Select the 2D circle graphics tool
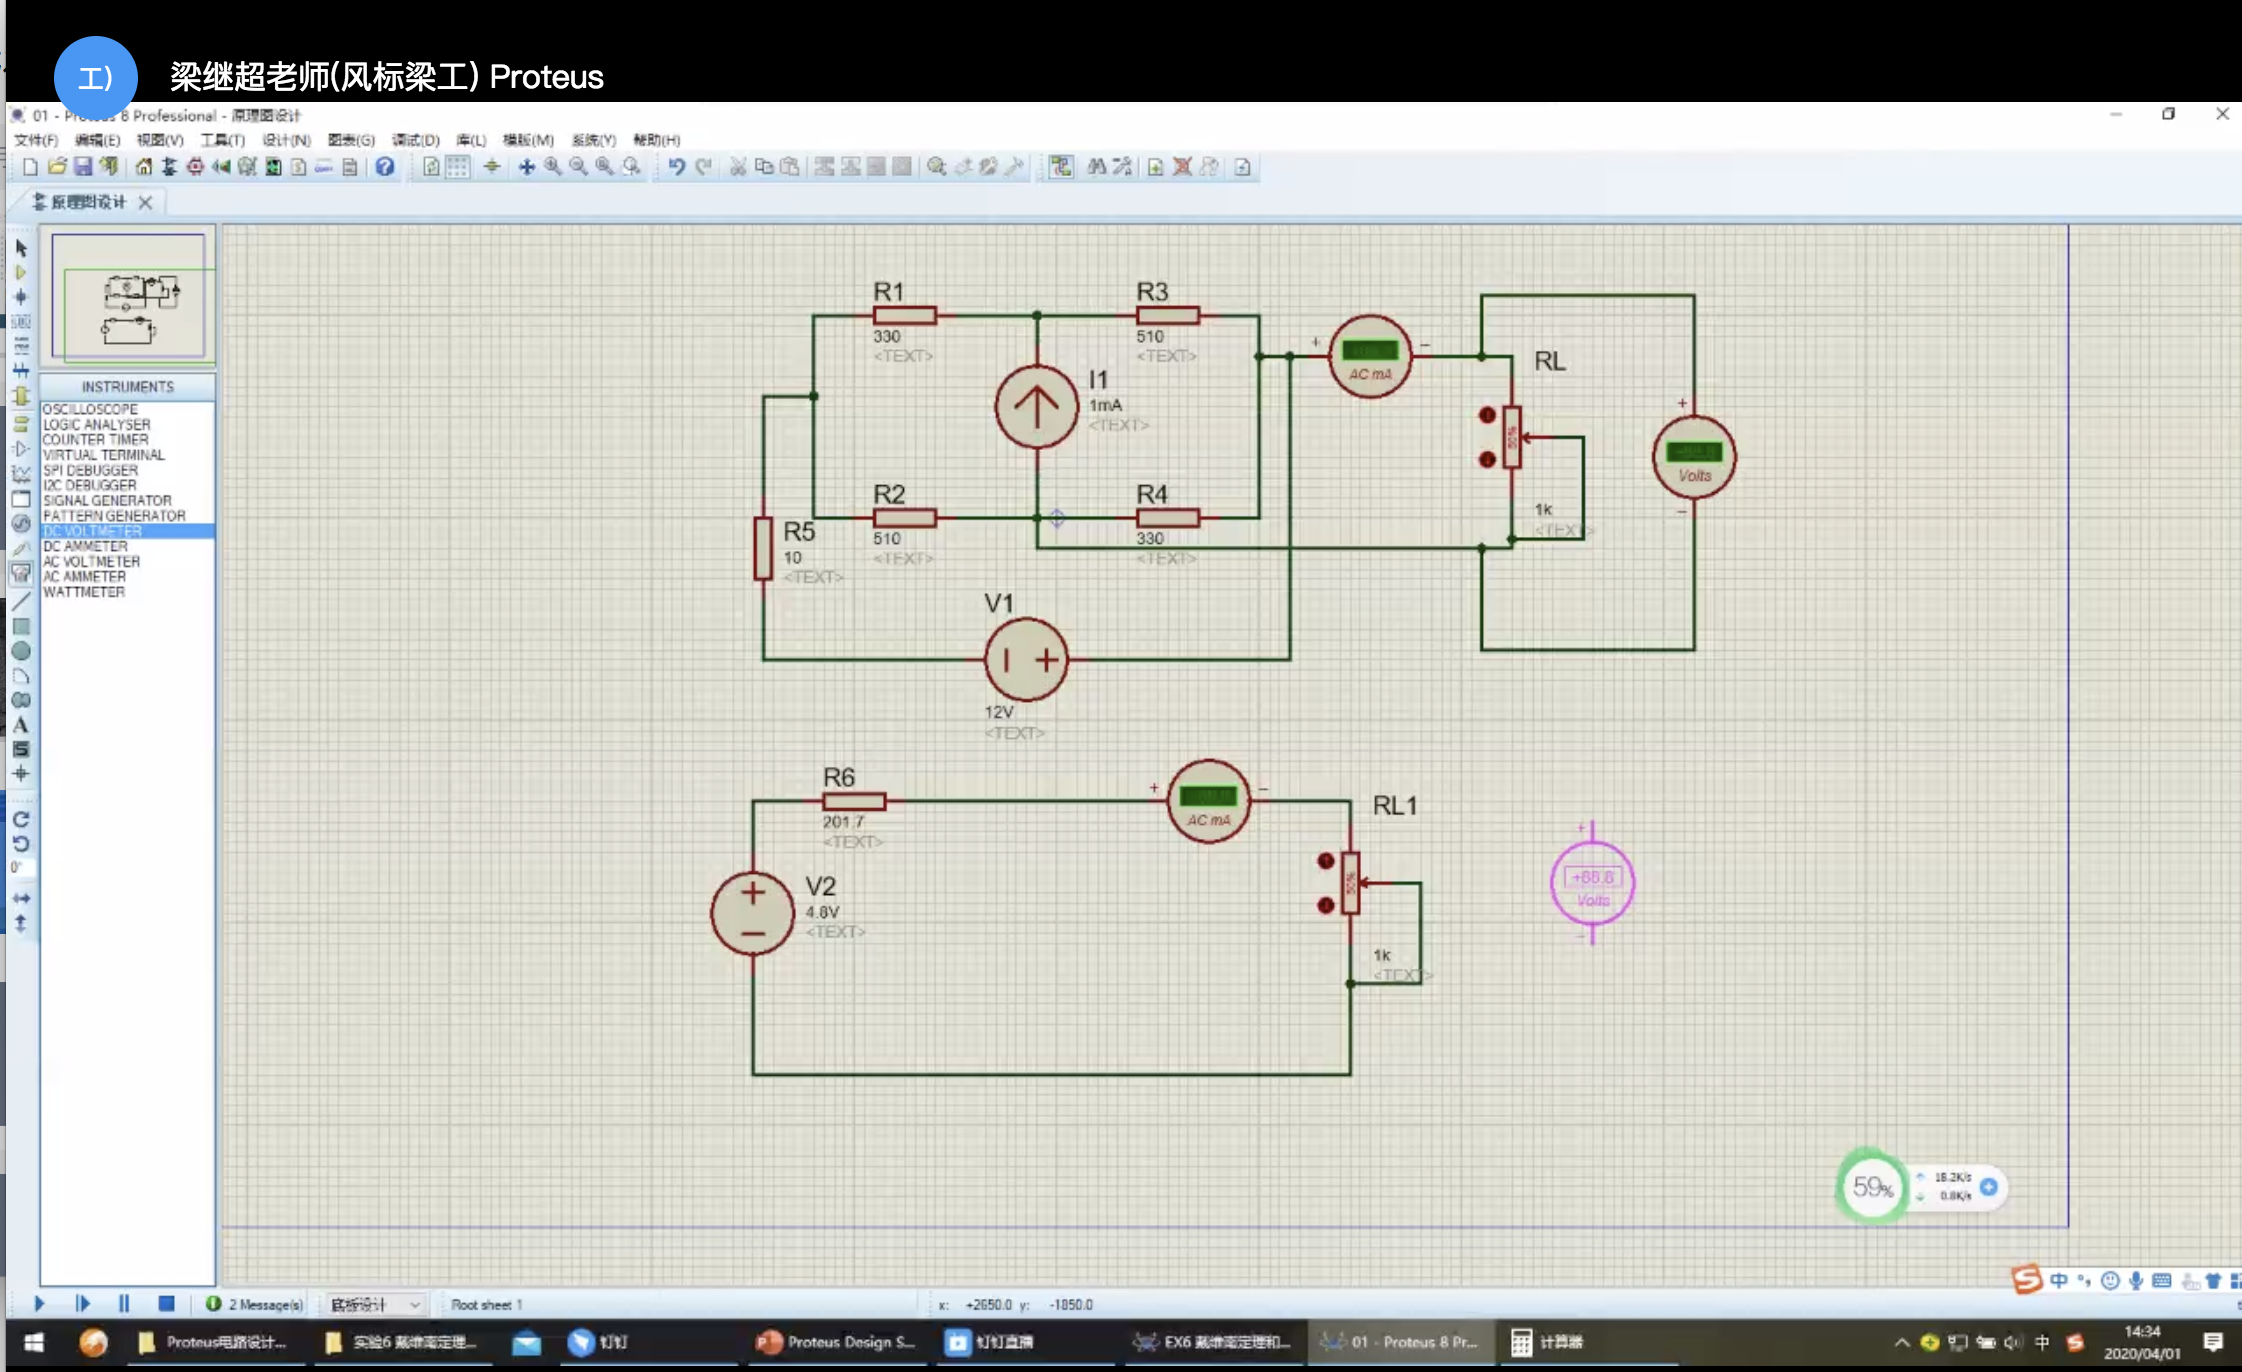 [x=21, y=651]
